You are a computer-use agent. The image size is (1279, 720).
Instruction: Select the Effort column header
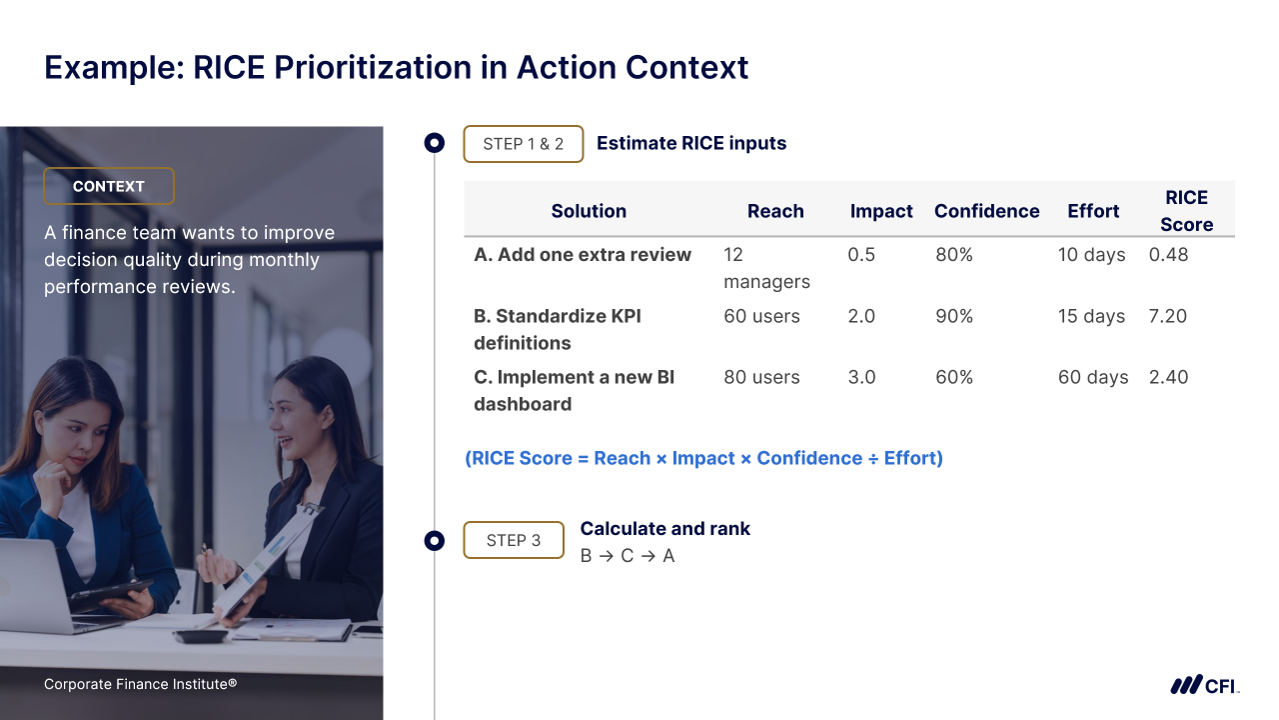(1093, 211)
